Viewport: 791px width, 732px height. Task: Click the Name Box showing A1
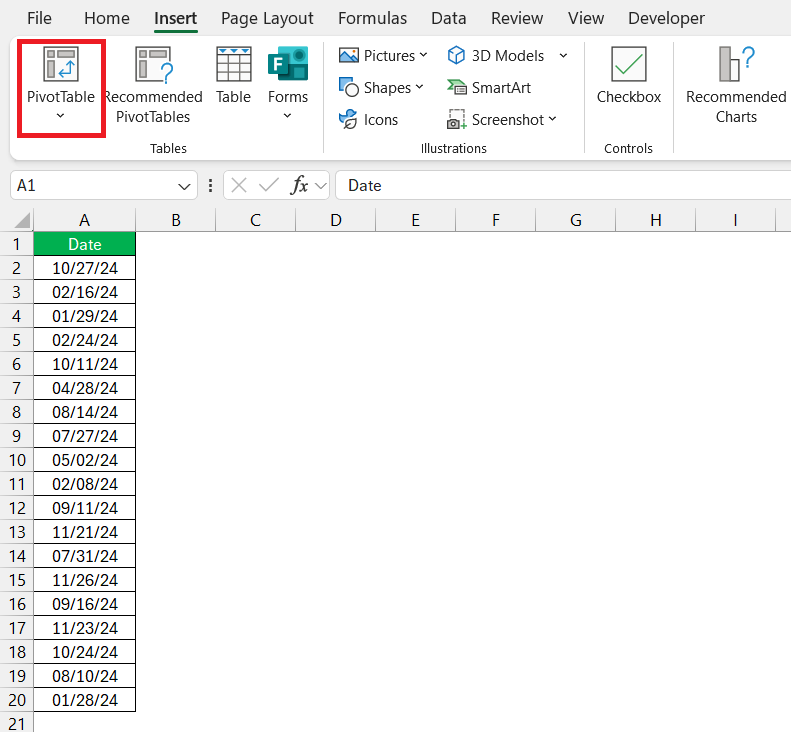103,186
